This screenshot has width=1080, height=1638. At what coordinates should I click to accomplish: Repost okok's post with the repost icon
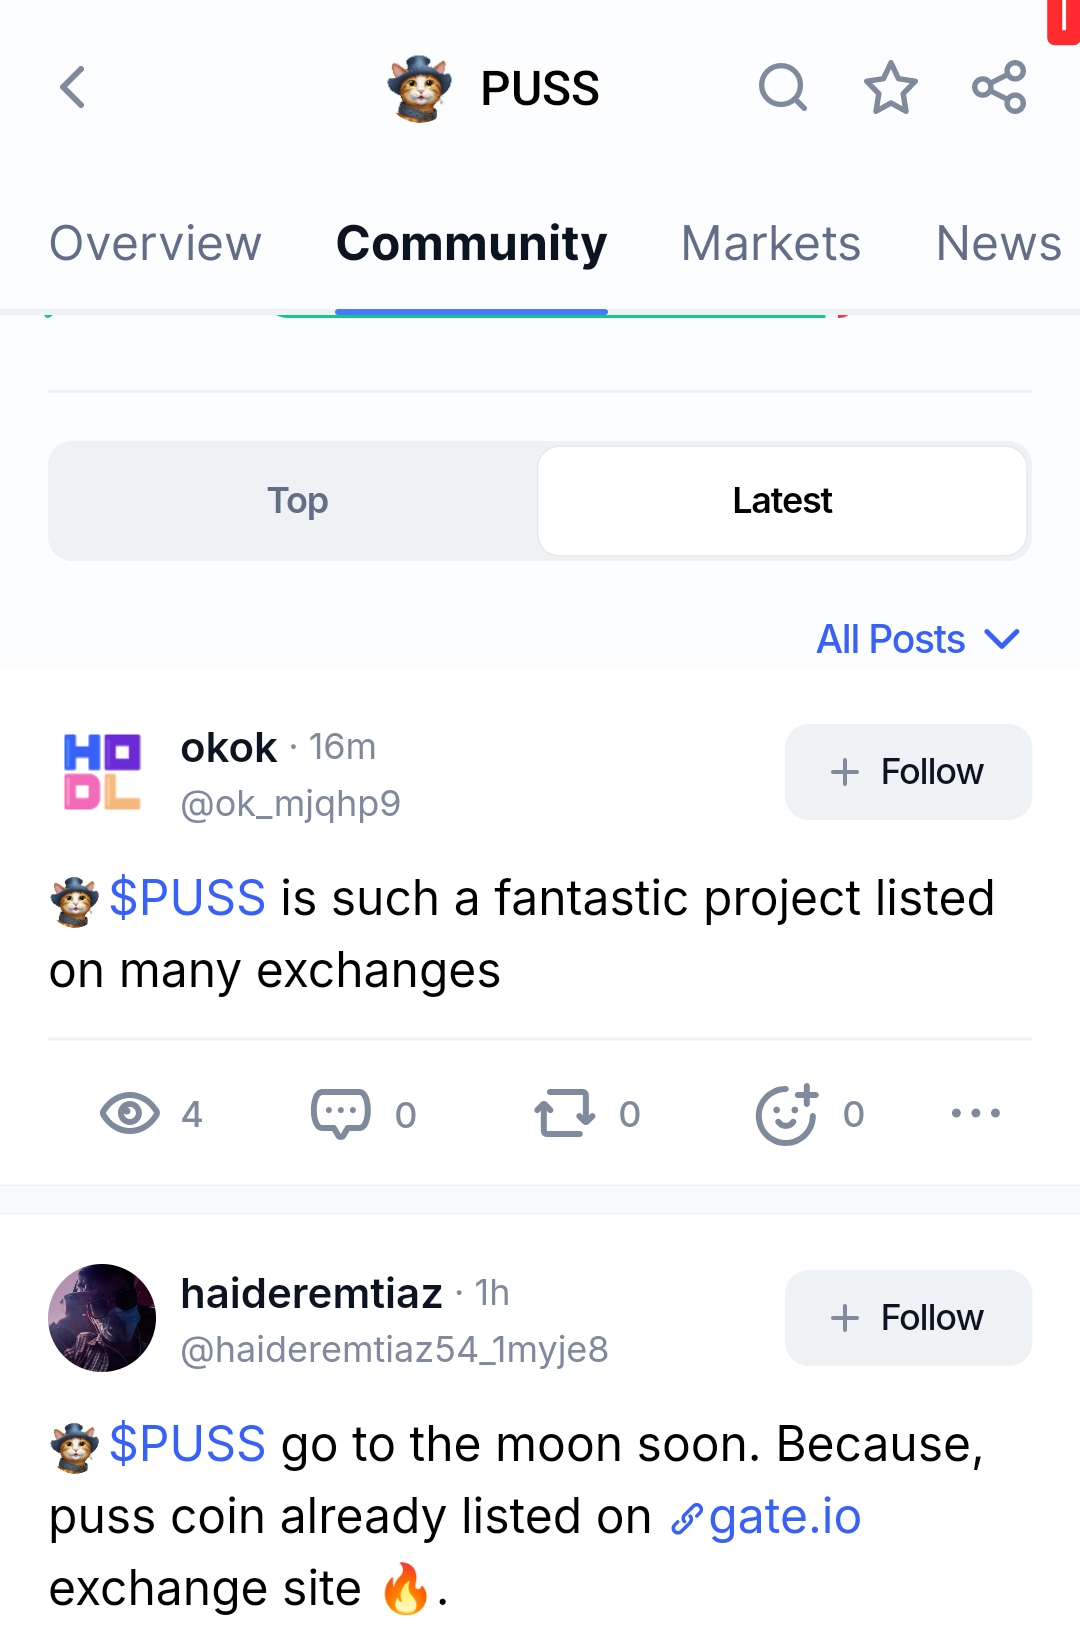click(x=565, y=1113)
